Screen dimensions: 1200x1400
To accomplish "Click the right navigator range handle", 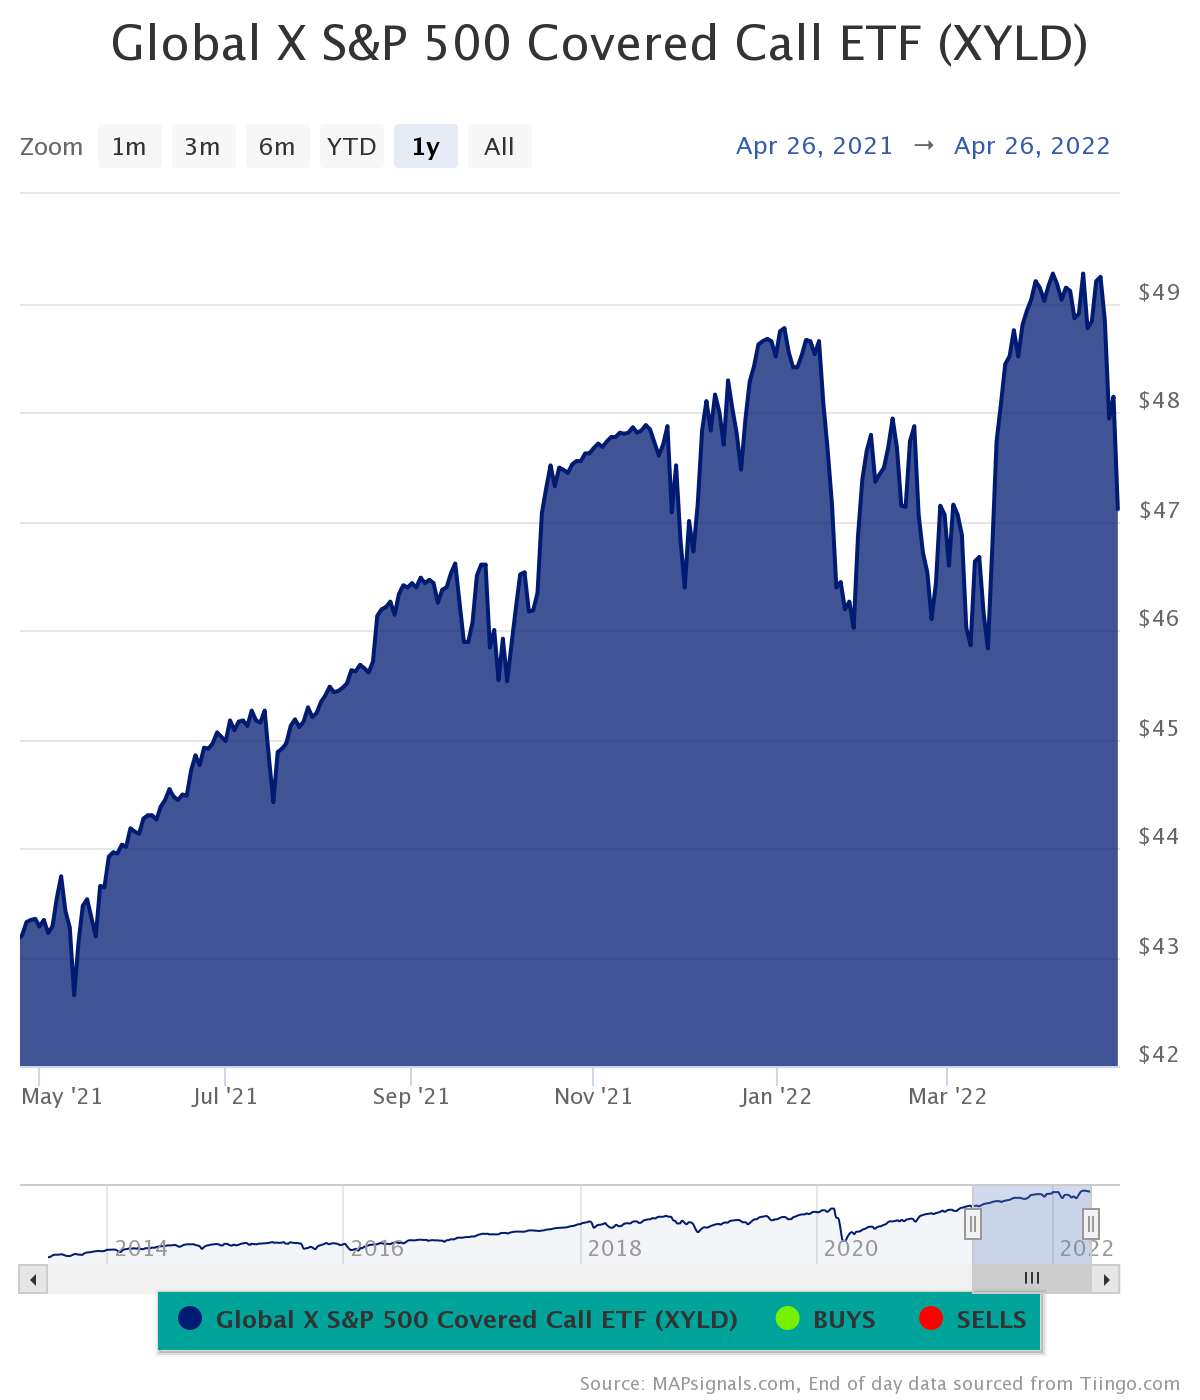I will tap(1089, 1223).
